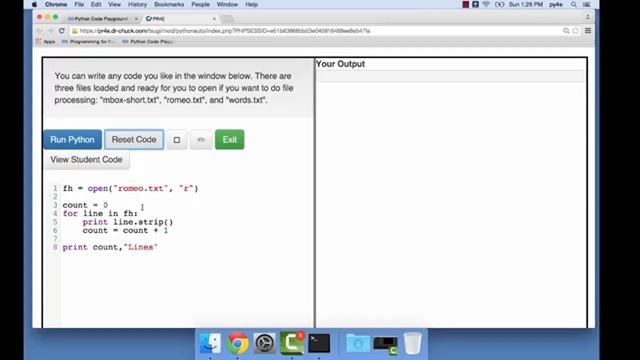Open Apps bookmarks shortcut
This screenshot has height=360, width=640.
point(46,42)
